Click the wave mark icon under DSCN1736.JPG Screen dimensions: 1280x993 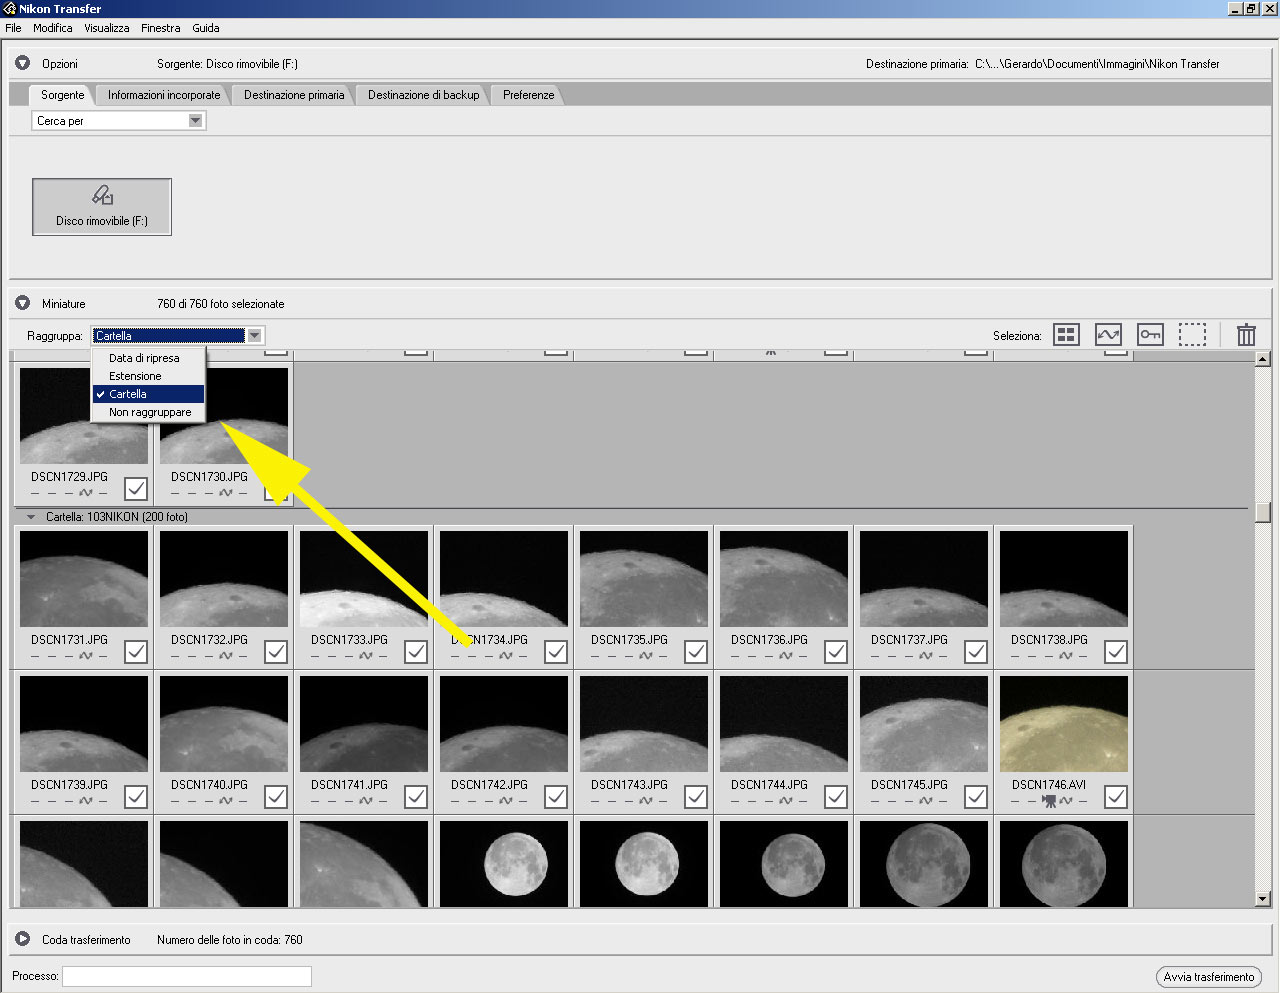click(x=786, y=656)
